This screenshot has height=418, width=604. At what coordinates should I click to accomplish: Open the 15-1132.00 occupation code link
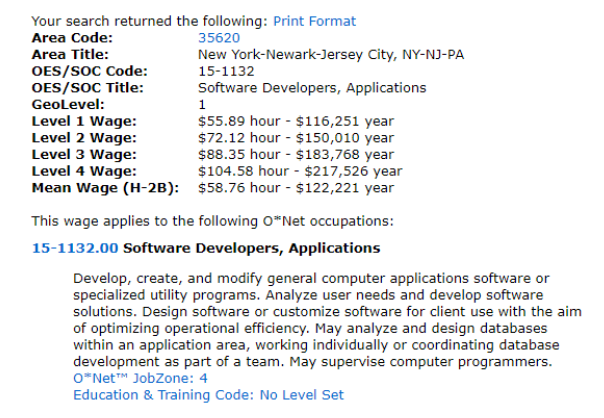coord(75,247)
